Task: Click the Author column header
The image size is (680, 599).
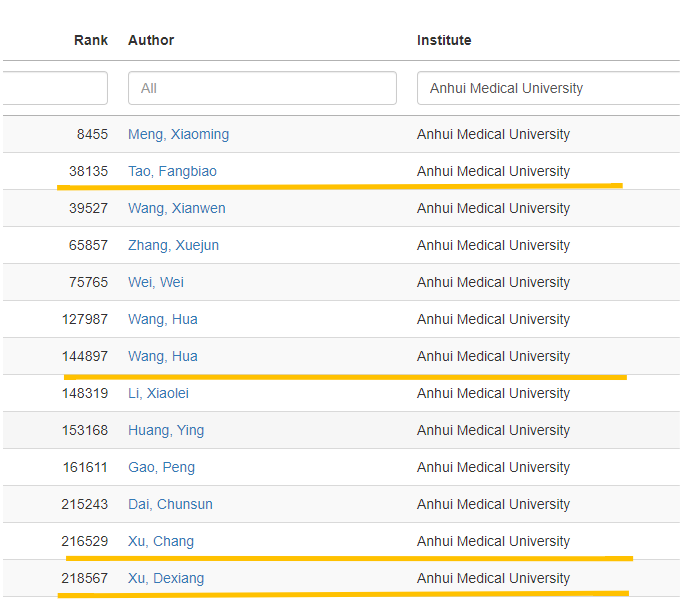Action: coord(151,40)
